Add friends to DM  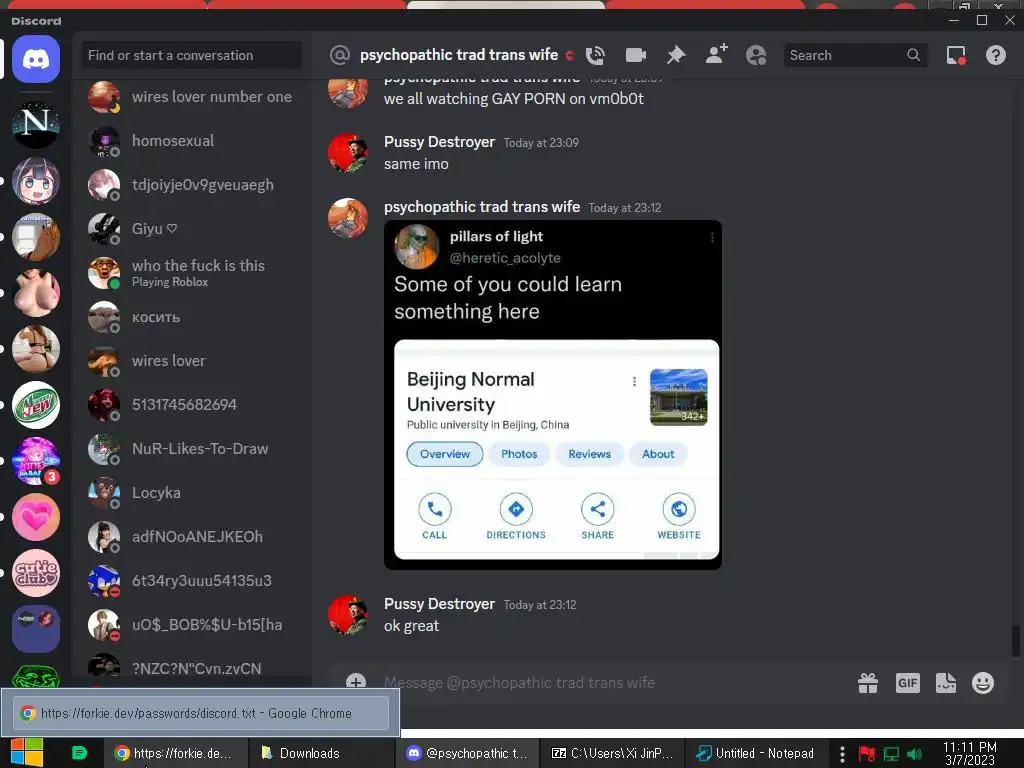[716, 55]
